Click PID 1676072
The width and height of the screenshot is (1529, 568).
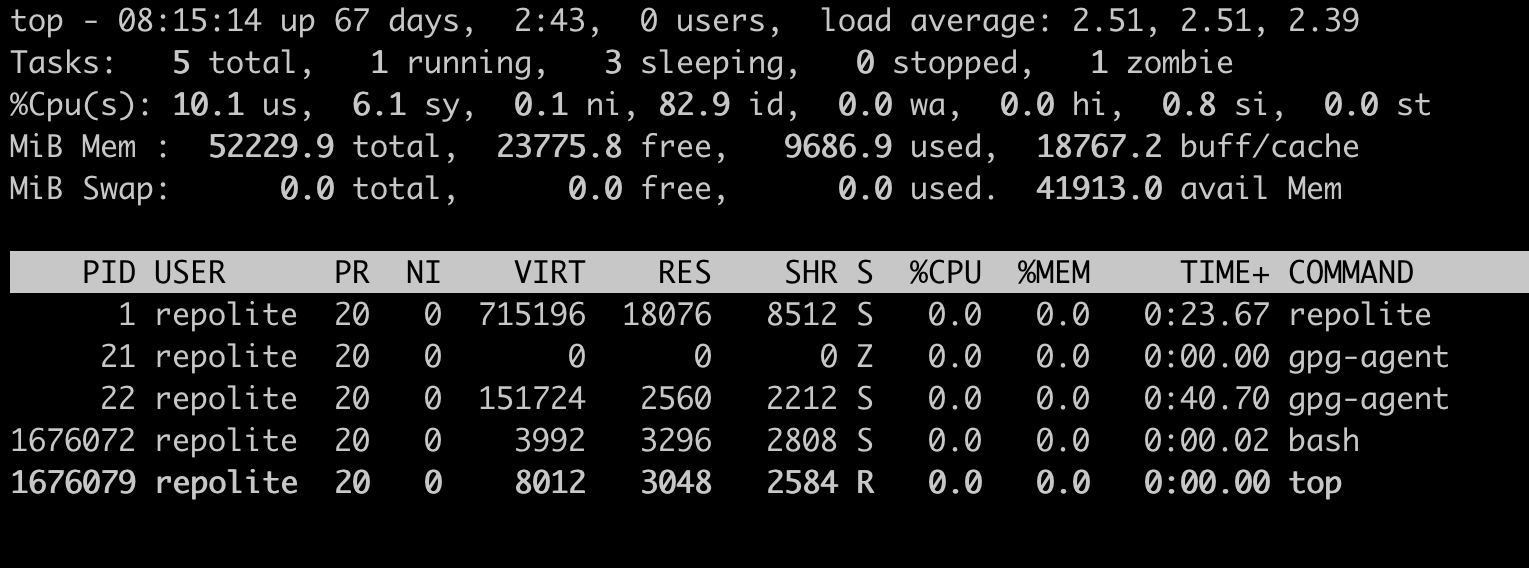point(73,441)
